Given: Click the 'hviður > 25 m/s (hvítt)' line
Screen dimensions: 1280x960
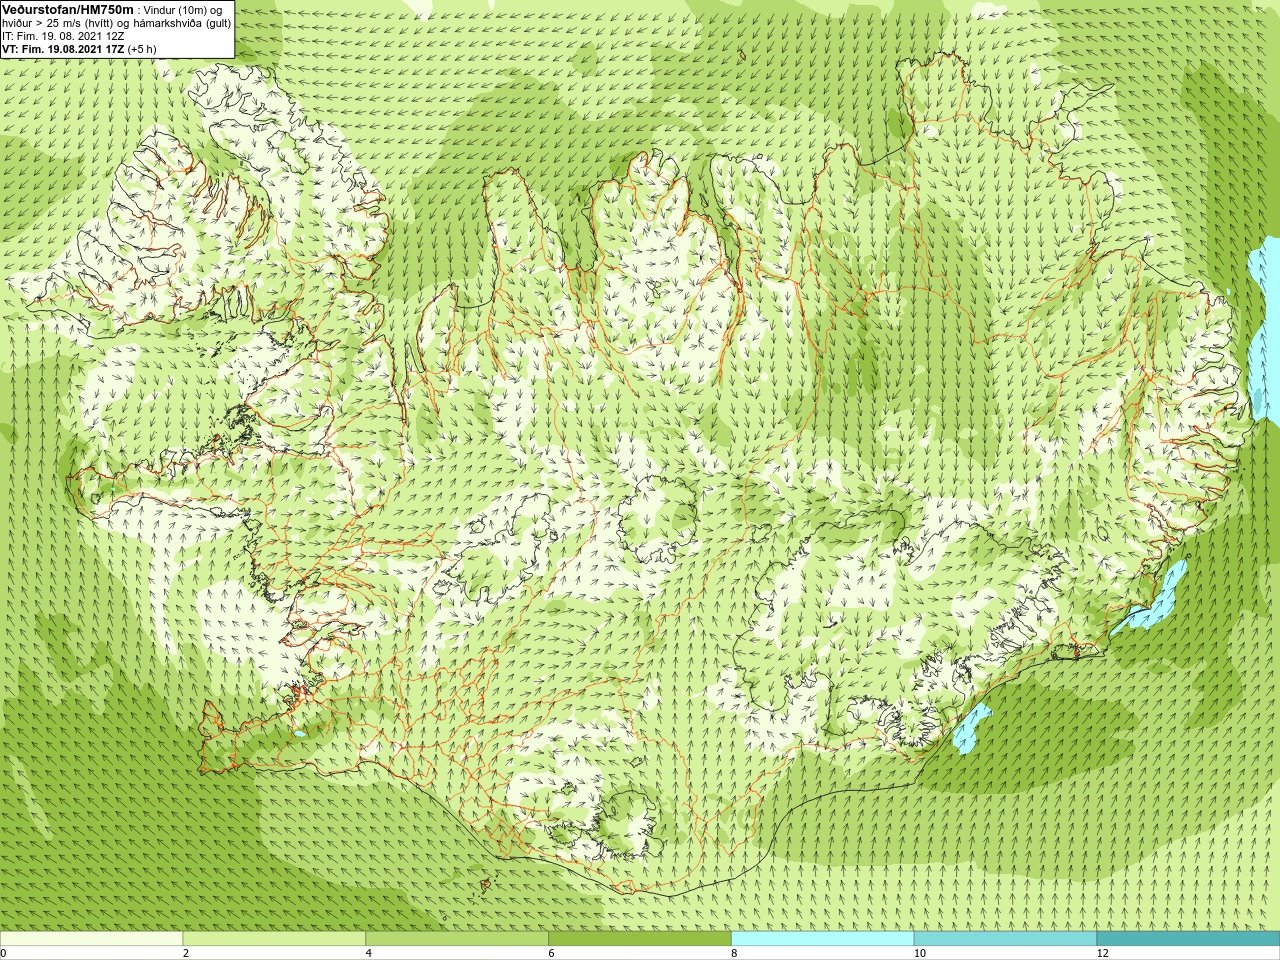Looking at the screenshot, I should click(59, 23).
